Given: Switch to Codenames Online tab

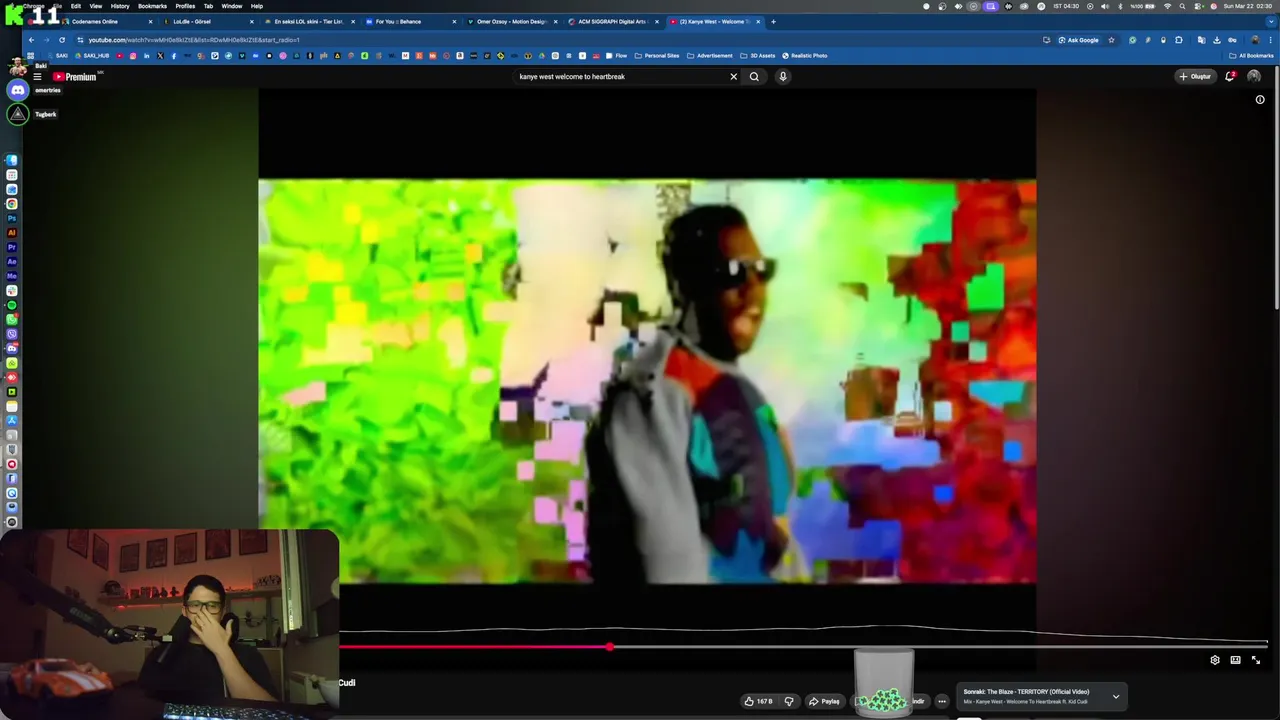Looking at the screenshot, I should pyautogui.click(x=95, y=21).
